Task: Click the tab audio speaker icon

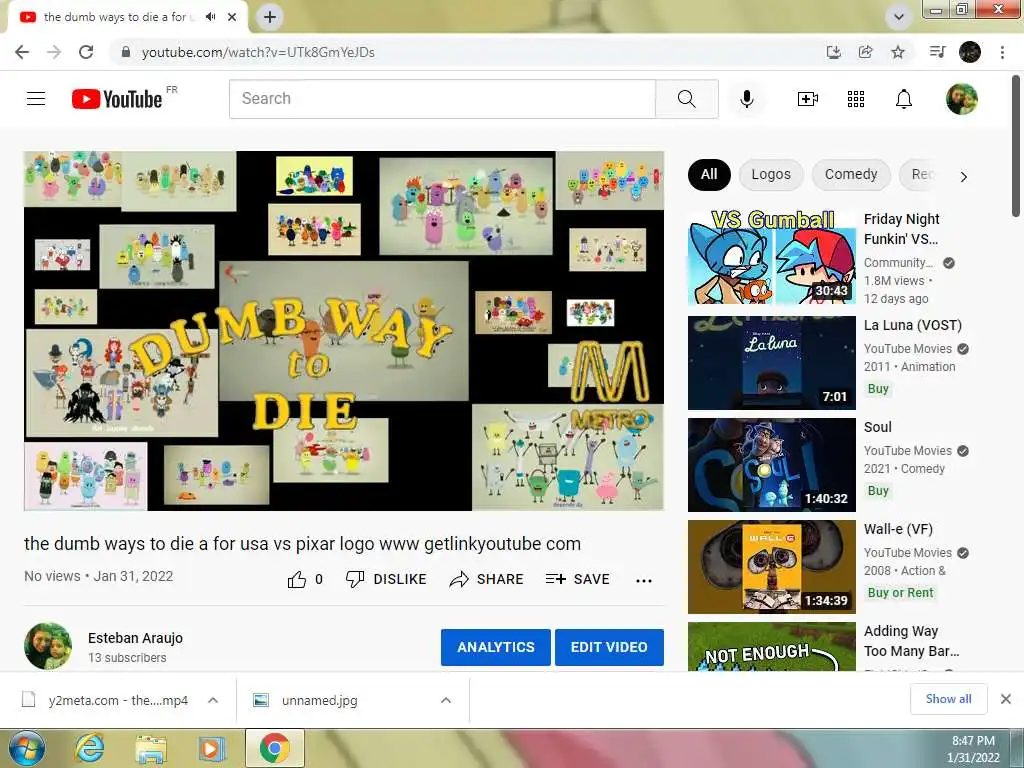Action: click(210, 17)
